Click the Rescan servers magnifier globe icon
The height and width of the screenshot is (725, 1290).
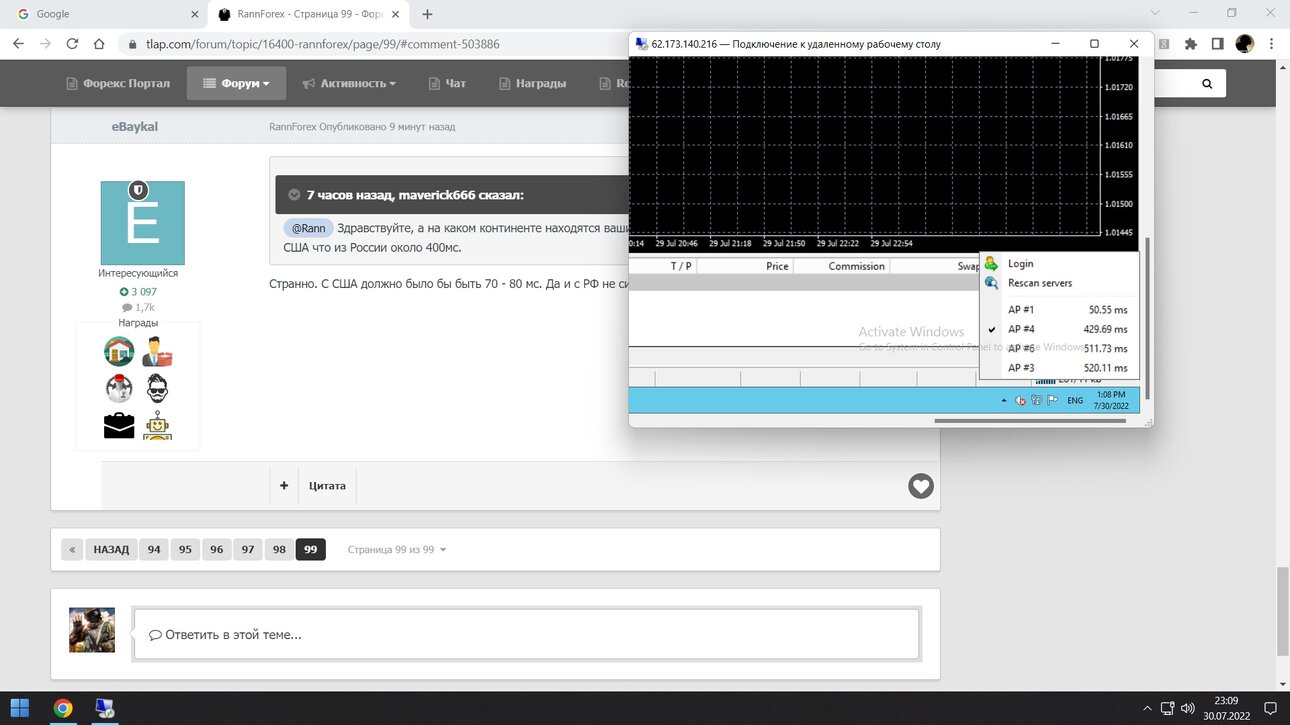coord(991,283)
